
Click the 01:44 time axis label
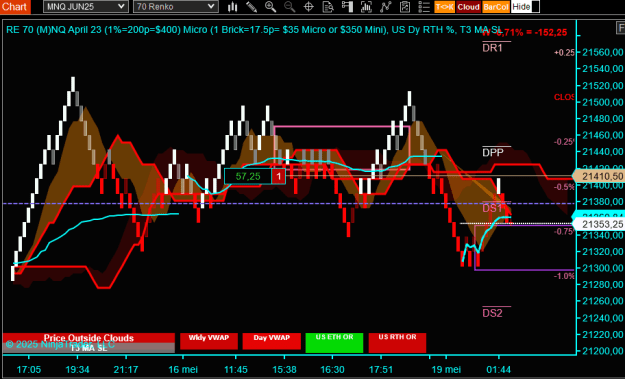pos(499,369)
